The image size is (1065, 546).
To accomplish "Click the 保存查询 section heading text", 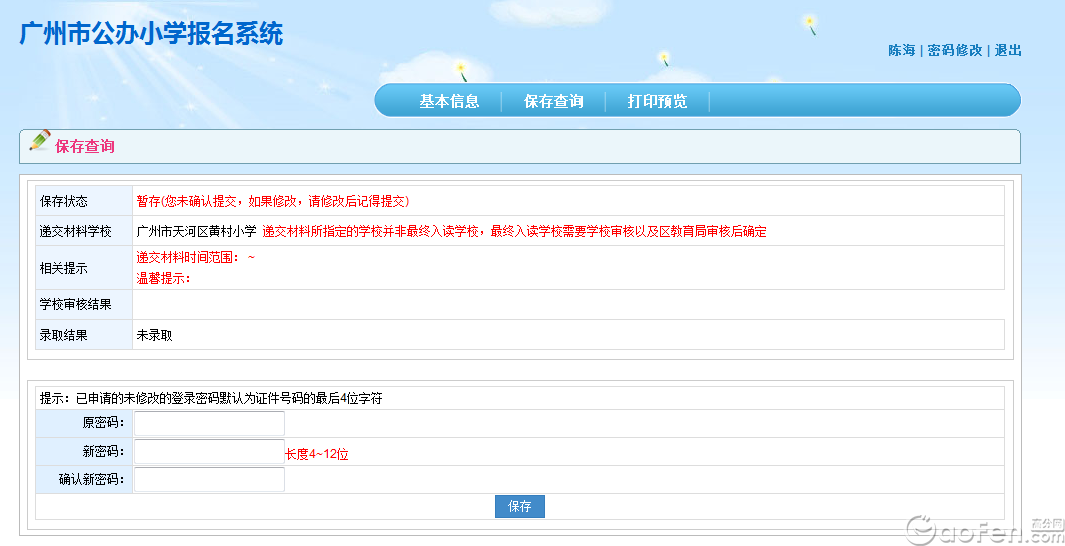I will (x=85, y=147).
